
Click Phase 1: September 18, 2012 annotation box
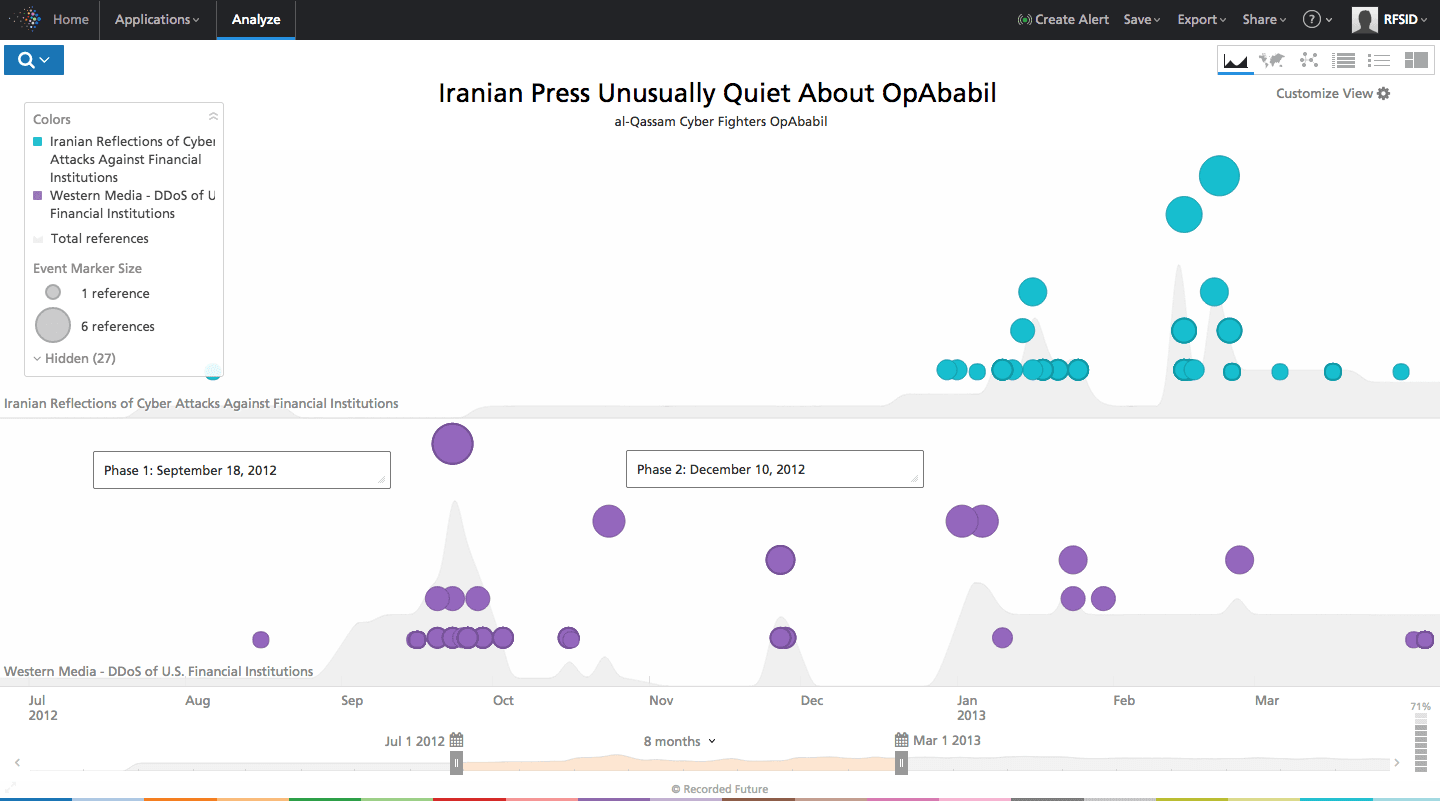(x=242, y=470)
